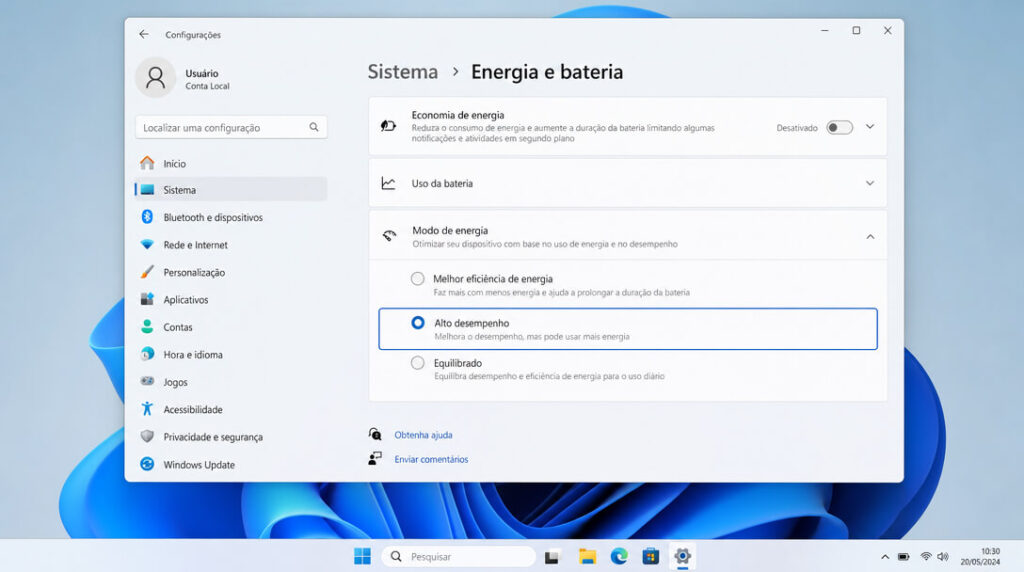Viewport: 1024px width, 572px height.
Task: Open Bluetooth e dispositivos settings
Action: pyautogui.click(x=231, y=217)
